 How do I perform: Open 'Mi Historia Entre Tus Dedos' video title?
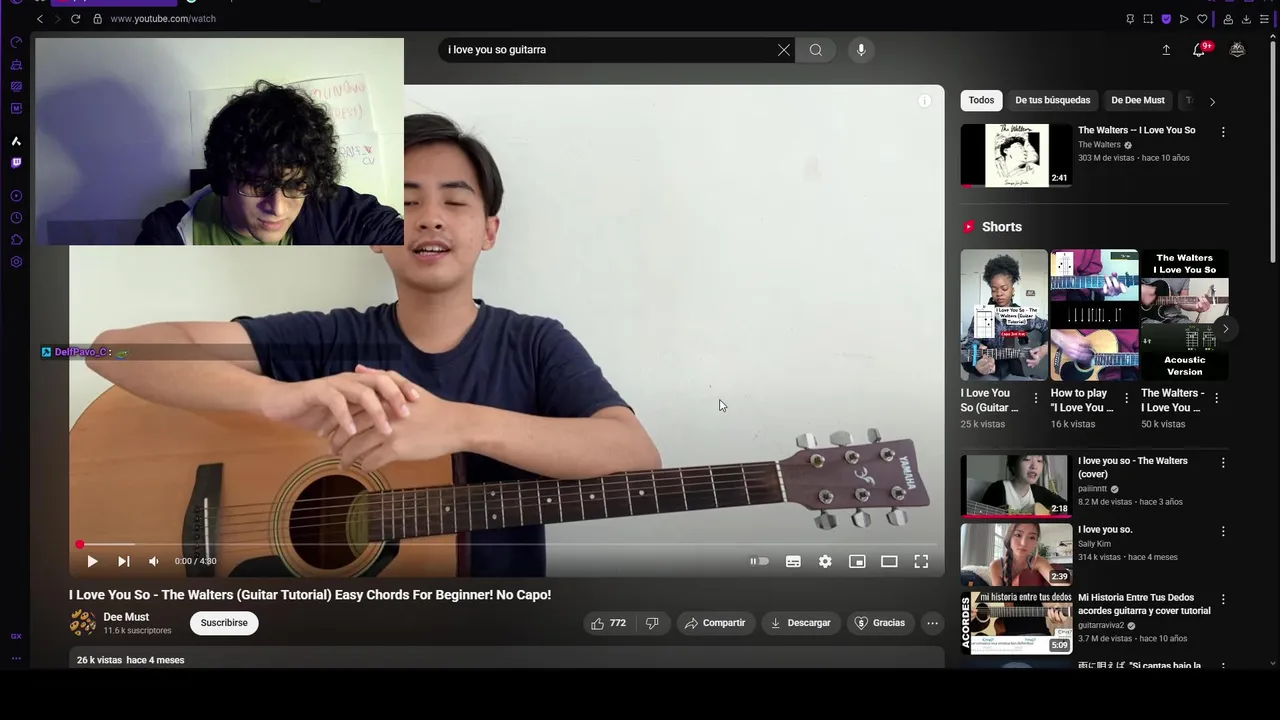[1144, 604]
